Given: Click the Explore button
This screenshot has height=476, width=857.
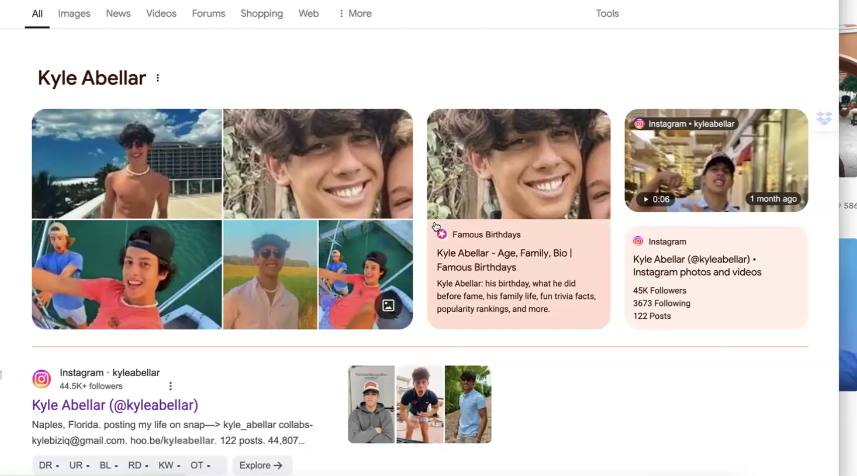Looking at the screenshot, I should [261, 466].
